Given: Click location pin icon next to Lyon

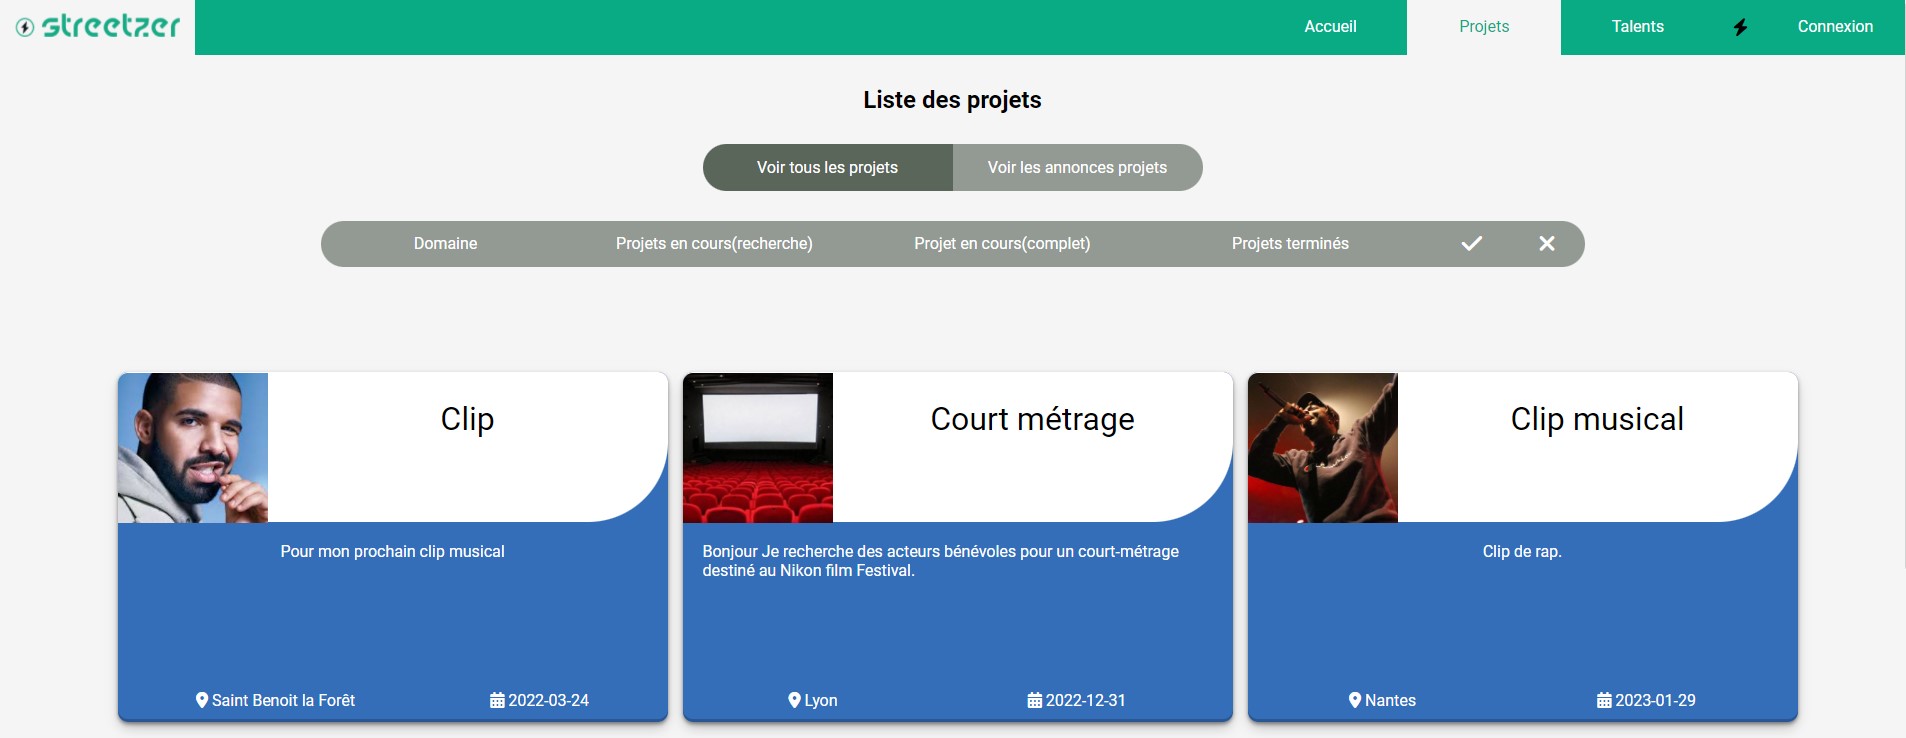Looking at the screenshot, I should point(795,700).
